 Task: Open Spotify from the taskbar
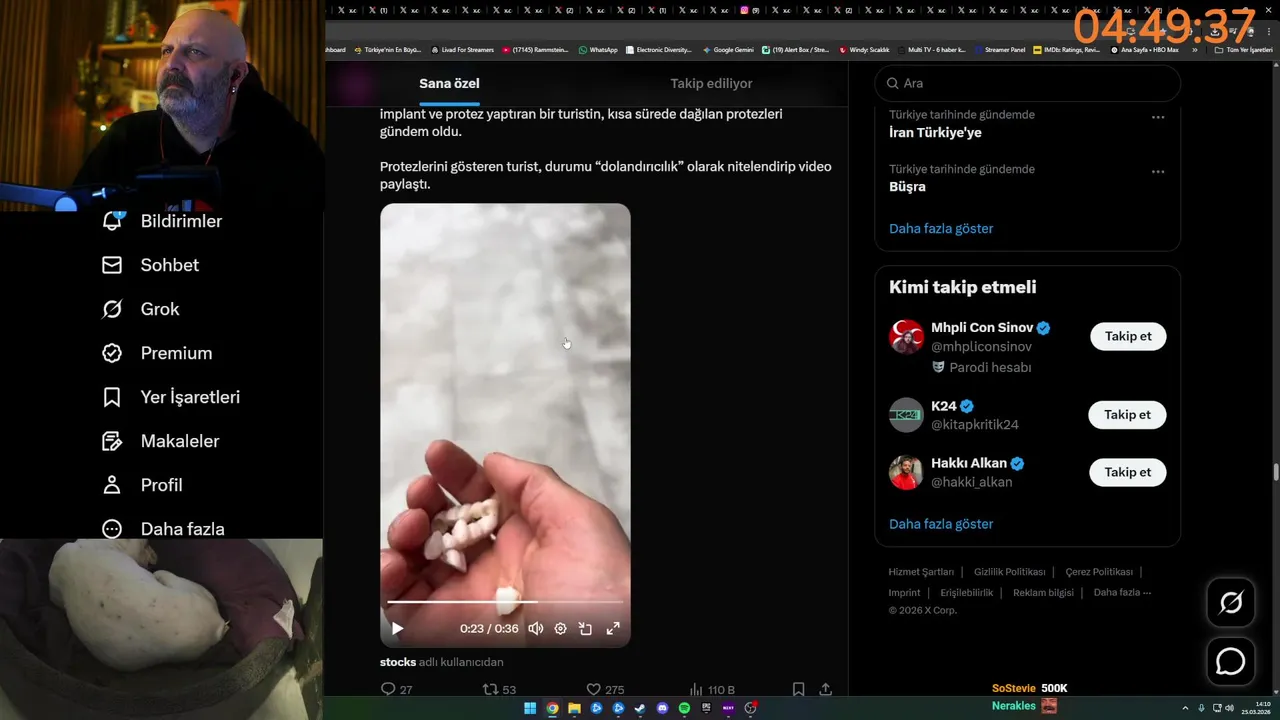(684, 708)
